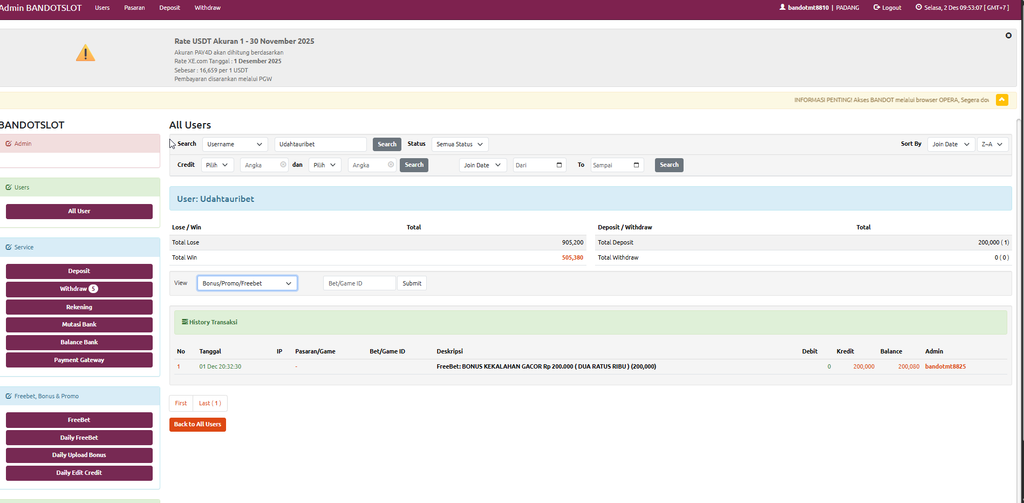Open the second Pilih dropdown after dan
1024x503 pixels.
point(325,165)
